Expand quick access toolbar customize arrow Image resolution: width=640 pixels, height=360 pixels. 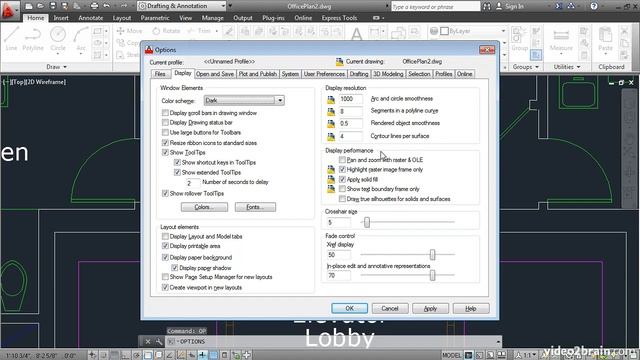click(x=230, y=6)
